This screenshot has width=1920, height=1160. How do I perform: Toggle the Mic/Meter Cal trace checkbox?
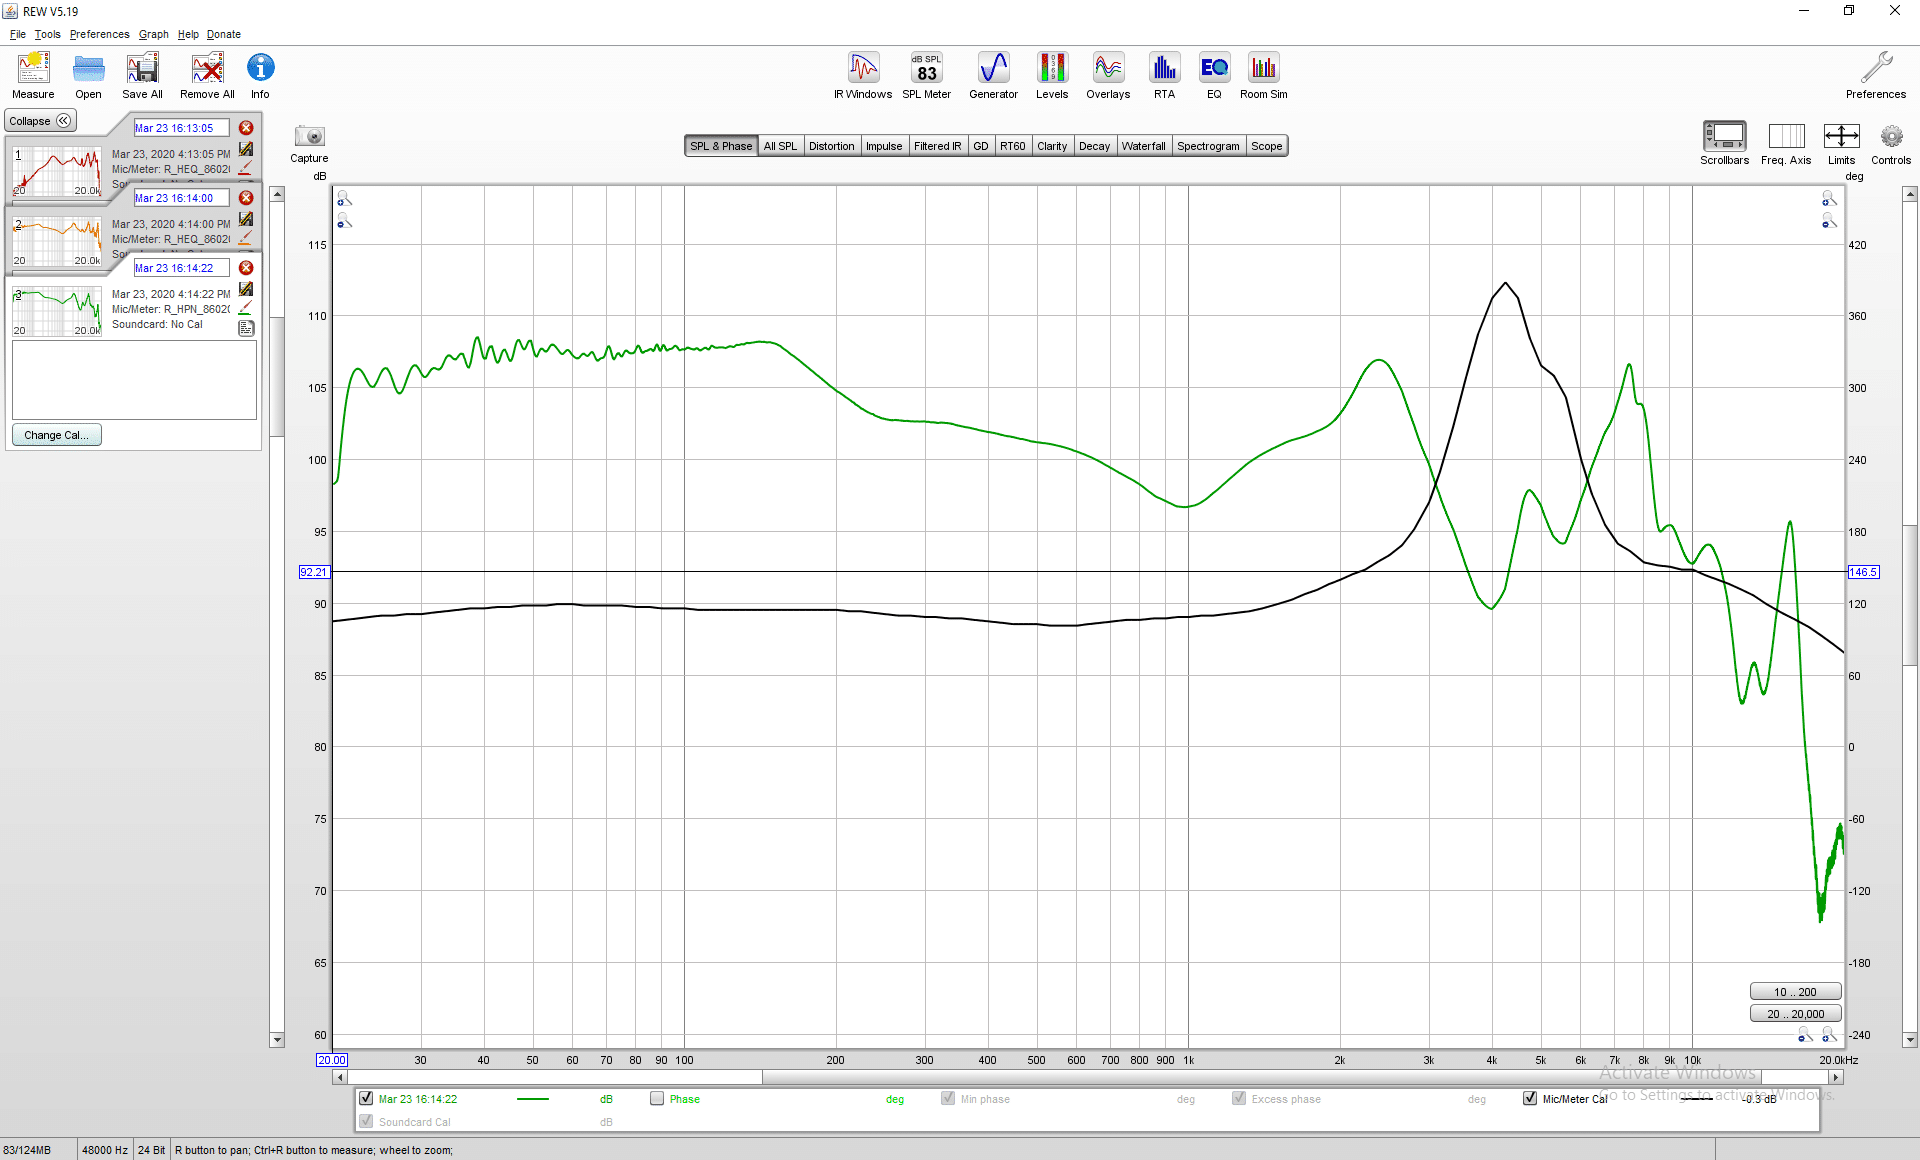click(1530, 1098)
